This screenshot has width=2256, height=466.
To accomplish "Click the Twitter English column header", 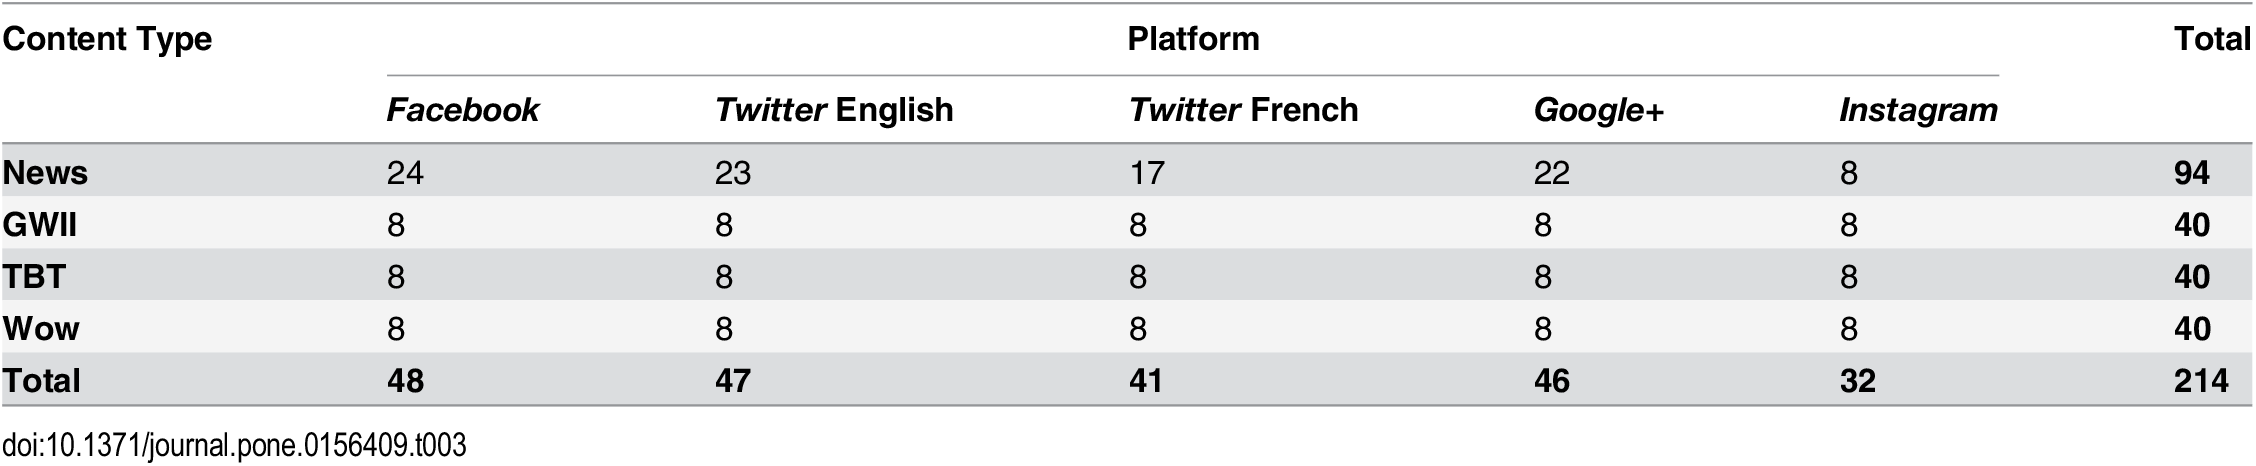I will [x=833, y=110].
